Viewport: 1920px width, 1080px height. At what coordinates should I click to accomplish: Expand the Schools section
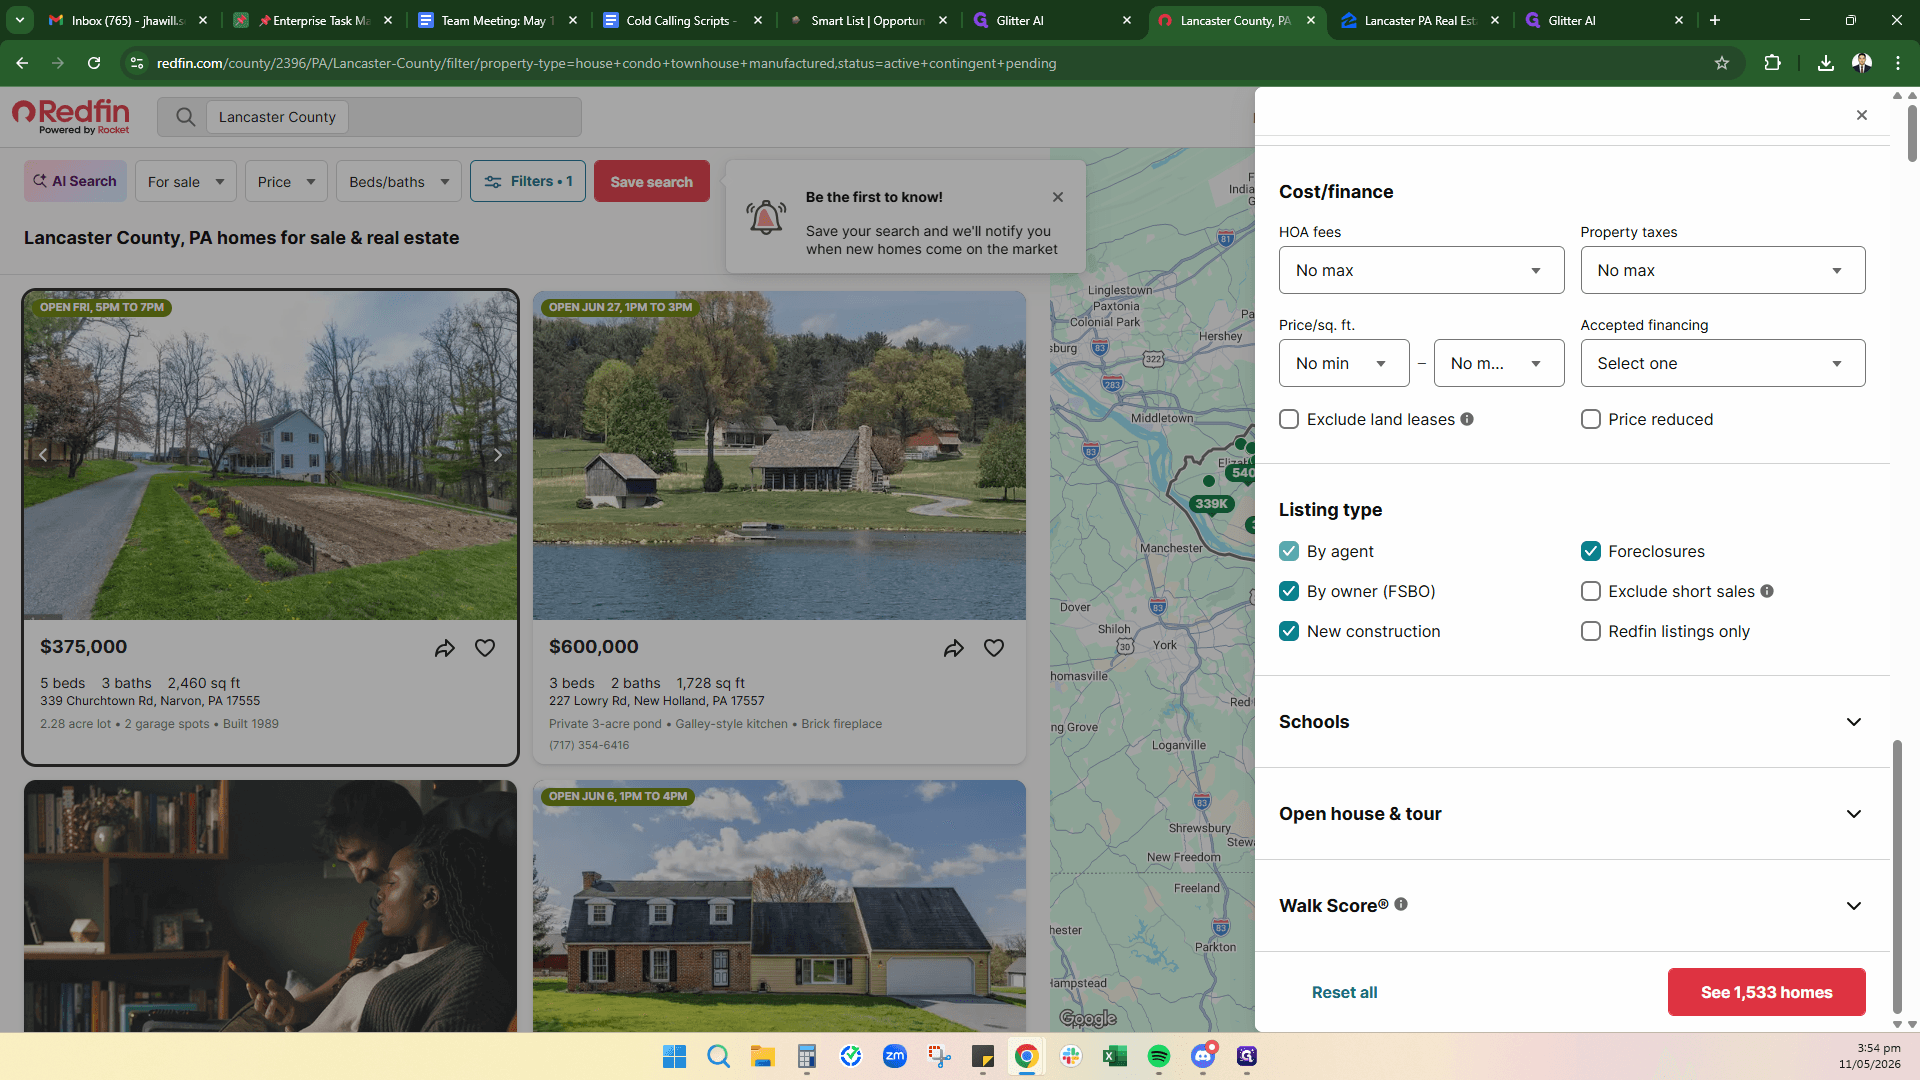(x=1572, y=722)
